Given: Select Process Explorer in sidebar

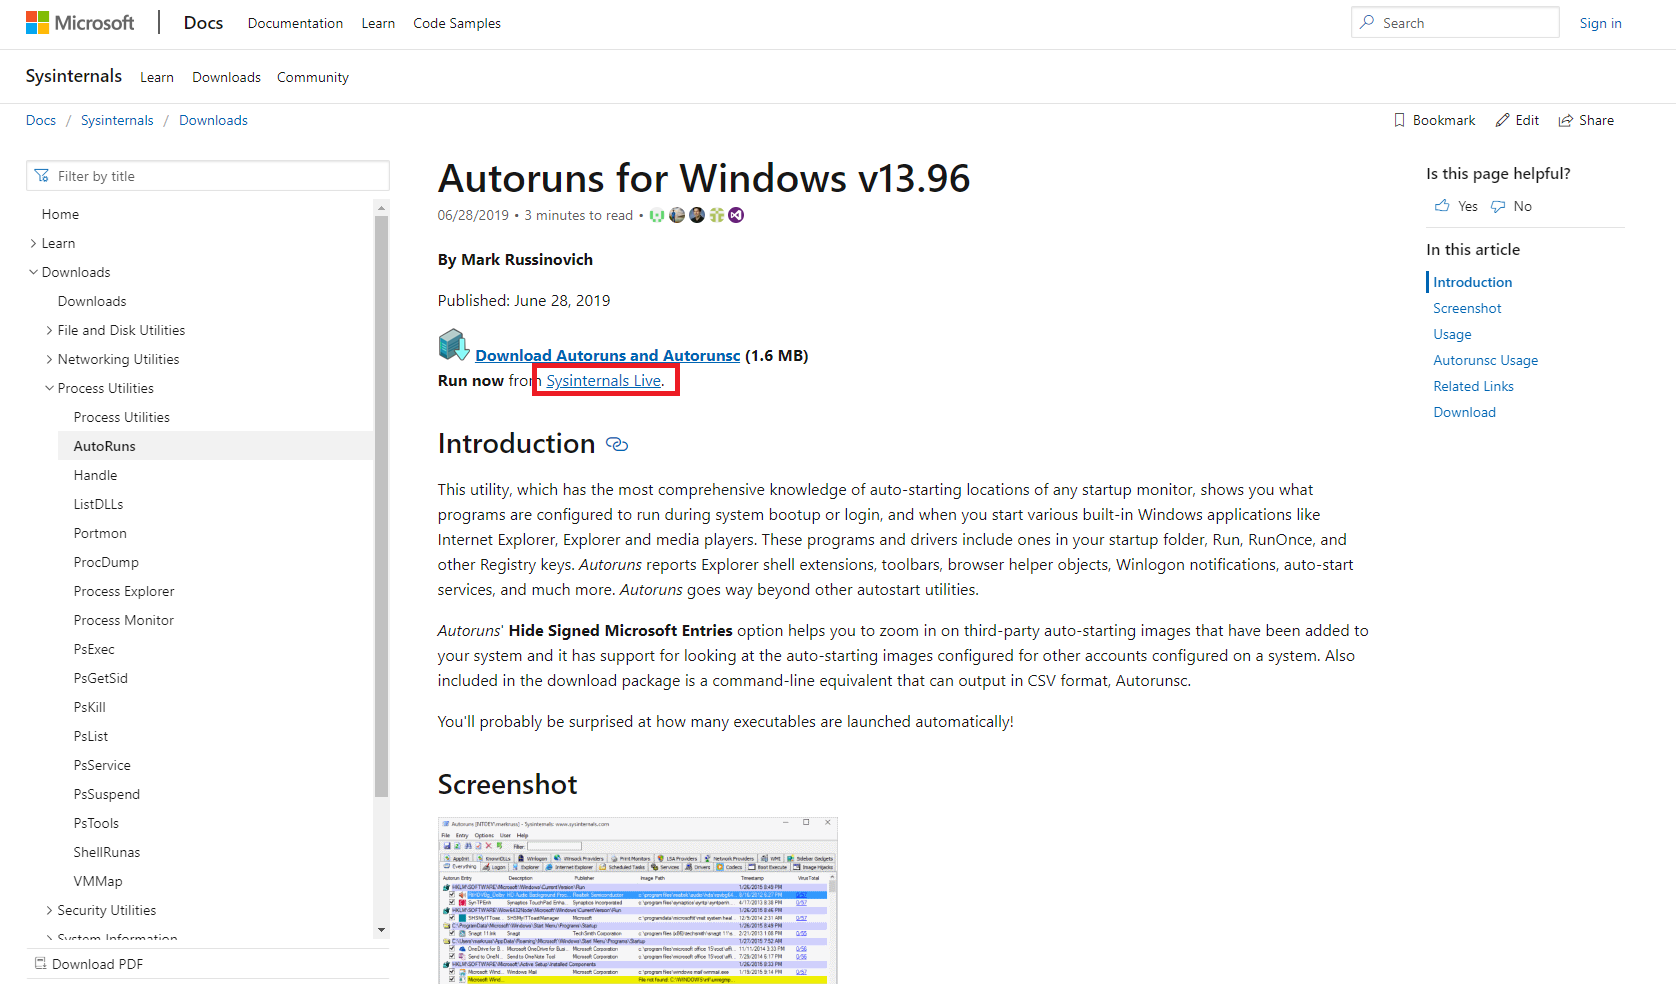Looking at the screenshot, I should tap(124, 591).
